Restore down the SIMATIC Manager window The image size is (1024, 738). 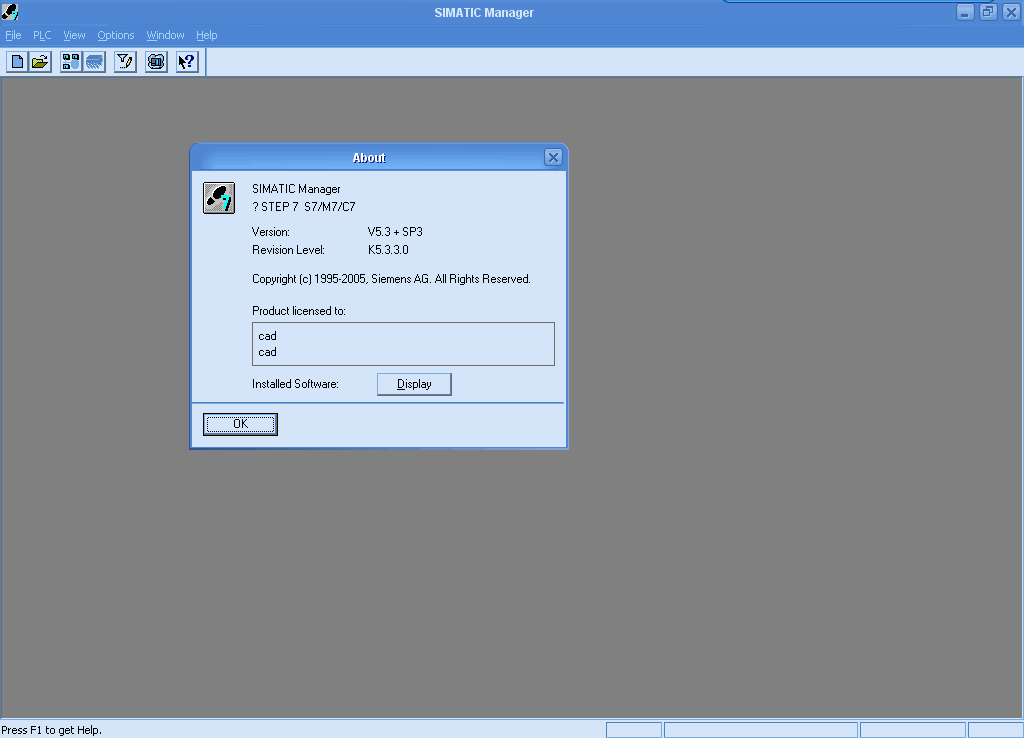(988, 12)
